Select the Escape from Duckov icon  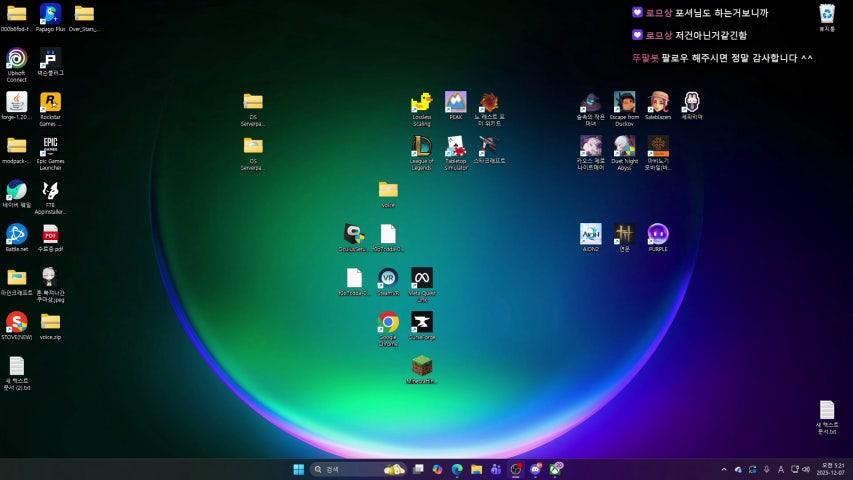pos(624,102)
